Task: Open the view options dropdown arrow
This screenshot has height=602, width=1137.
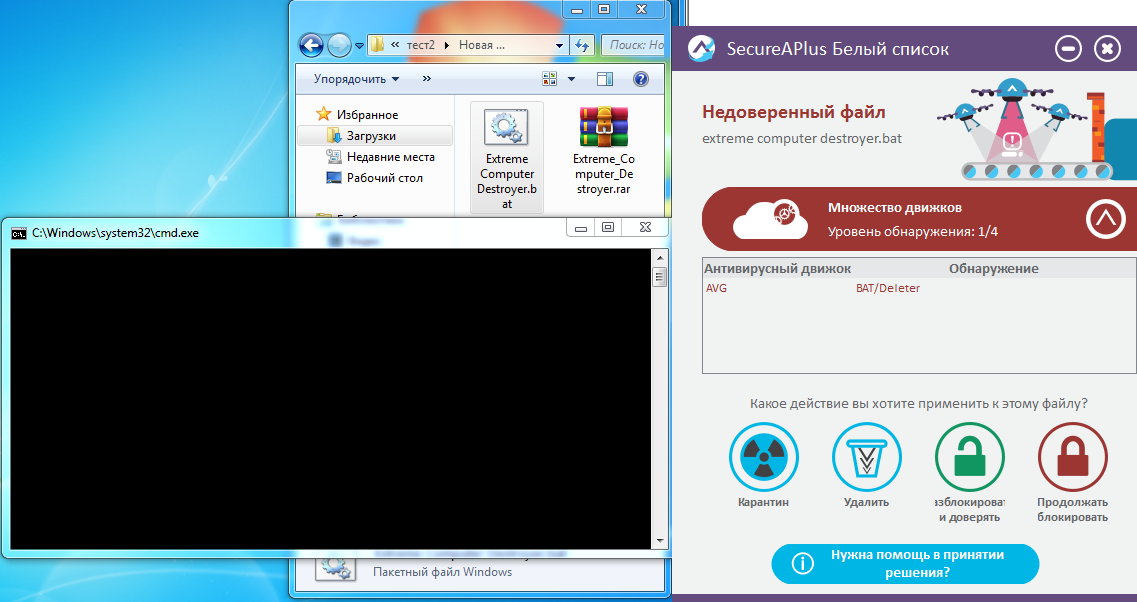Action: point(571,78)
